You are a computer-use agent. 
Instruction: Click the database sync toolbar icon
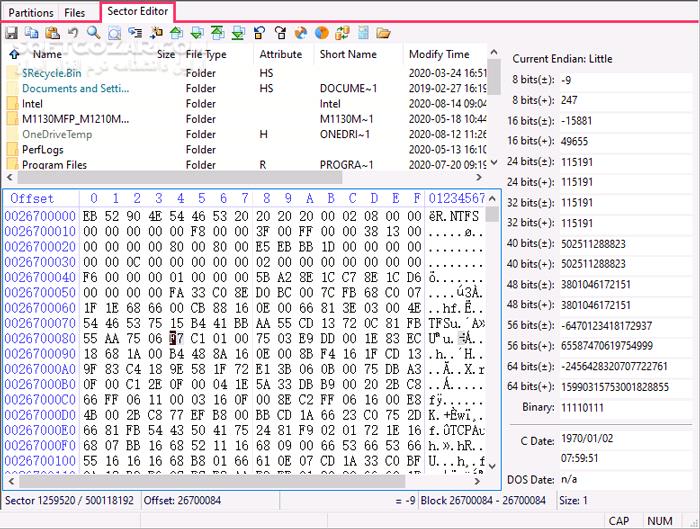coord(342,33)
